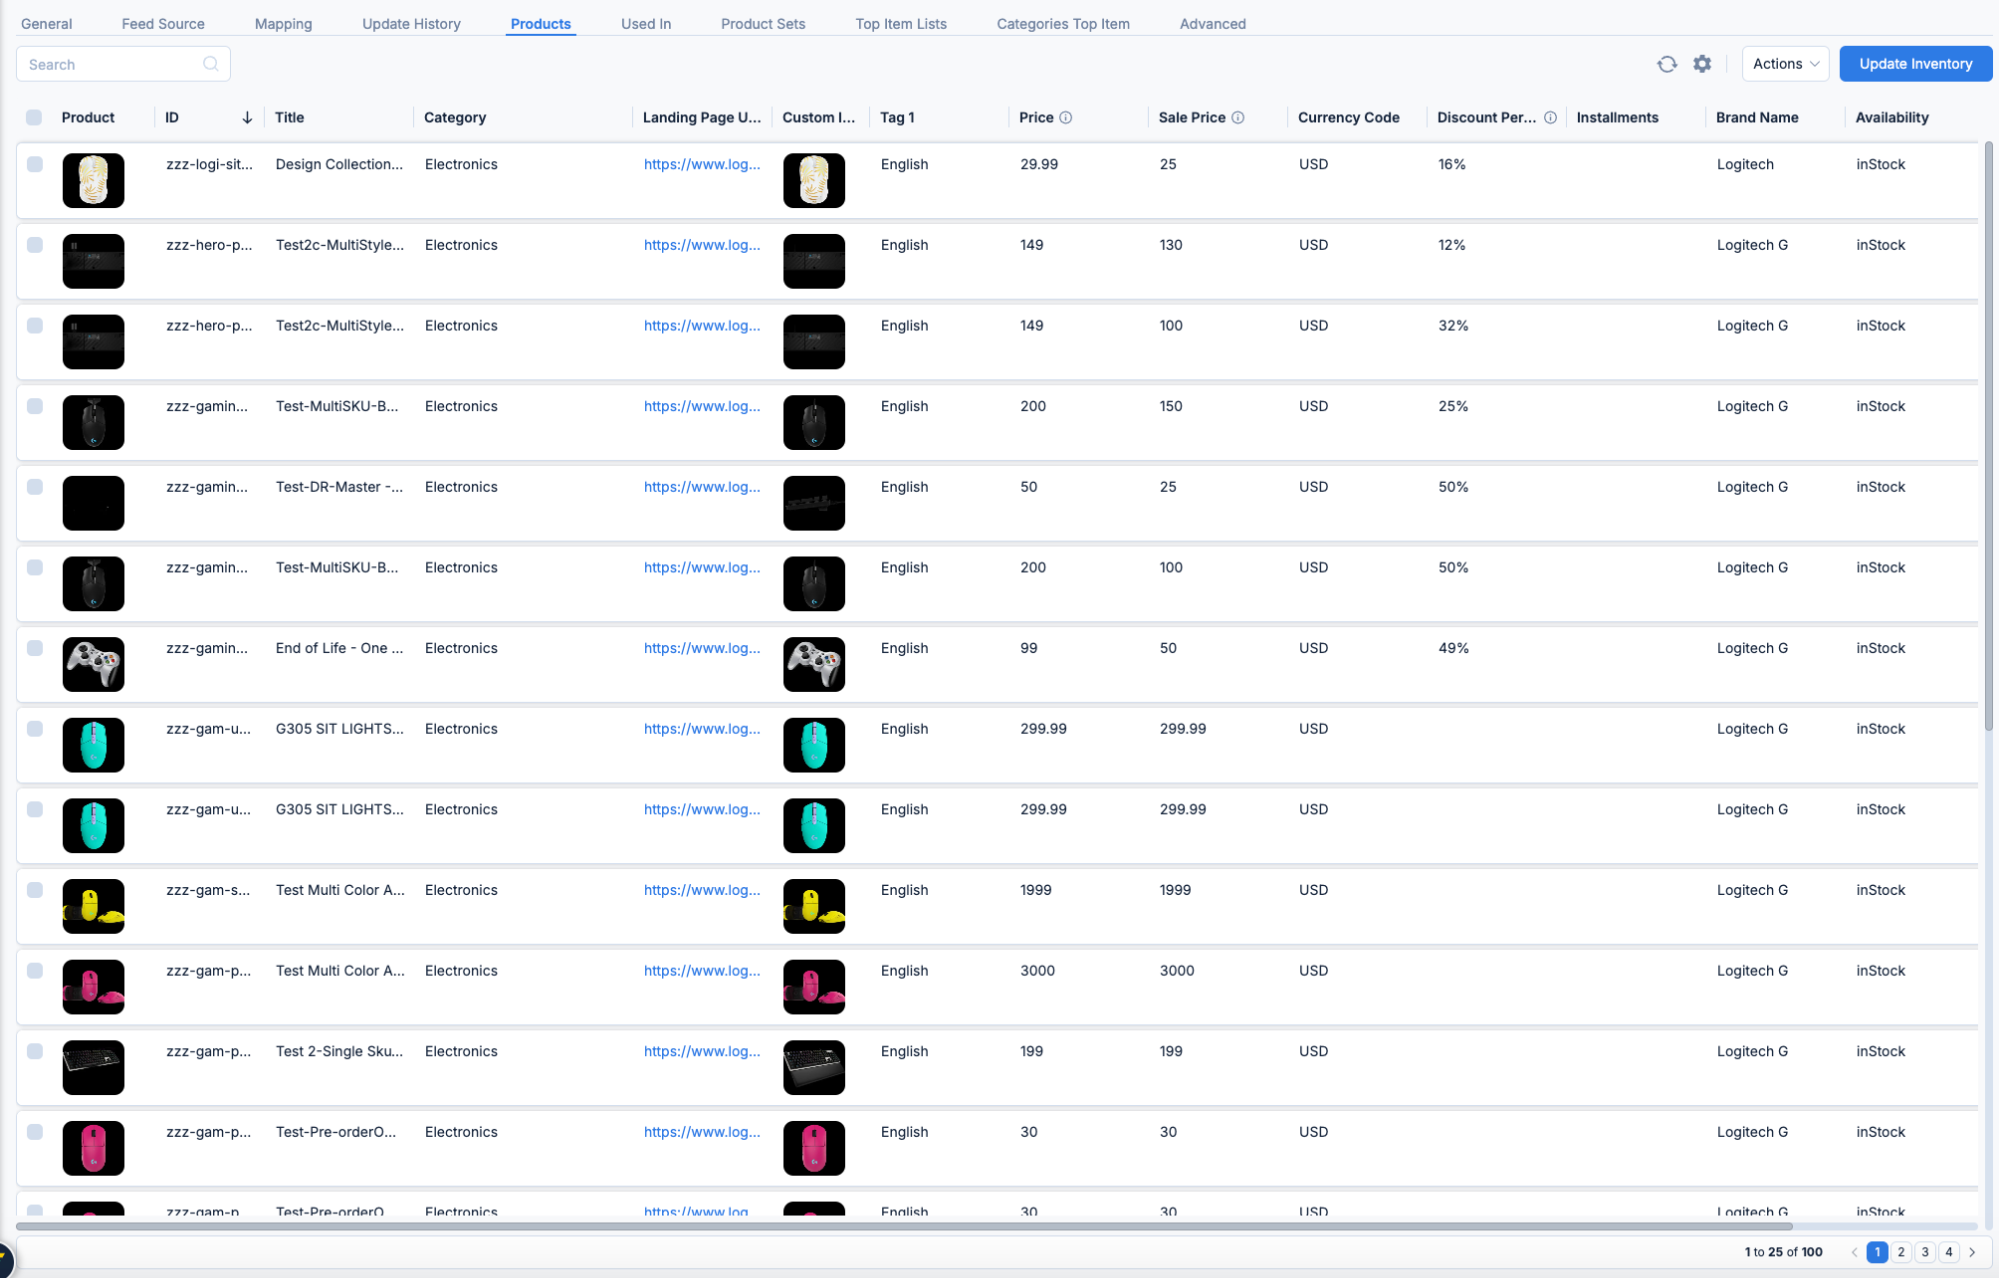The width and height of the screenshot is (1999, 1279).
Task: Select the row priced 1999
Action: [35, 890]
